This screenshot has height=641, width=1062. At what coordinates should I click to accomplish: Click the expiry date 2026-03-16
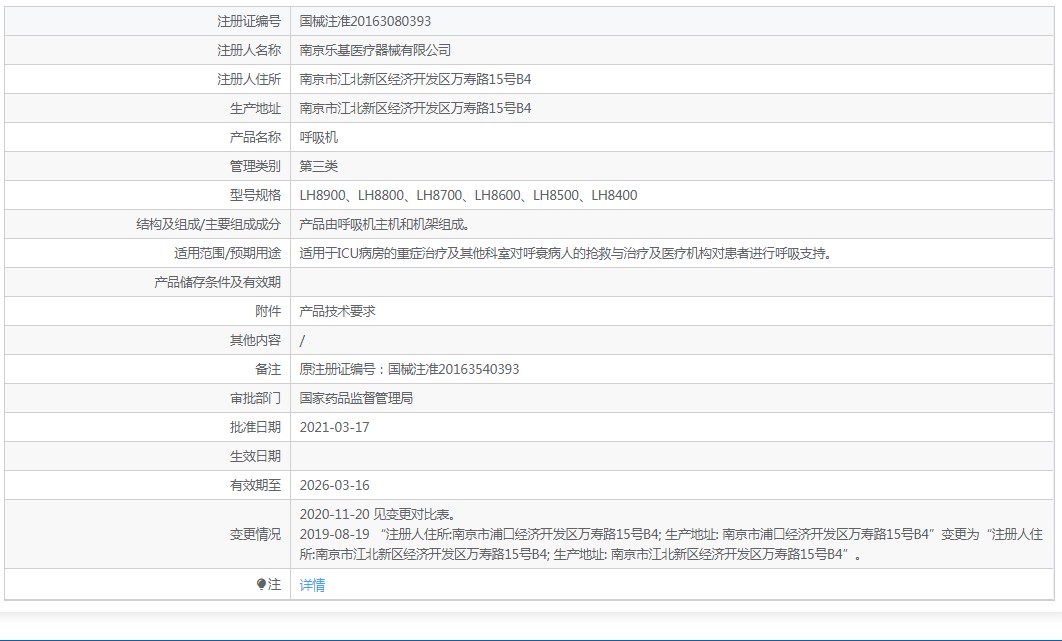[x=335, y=485]
